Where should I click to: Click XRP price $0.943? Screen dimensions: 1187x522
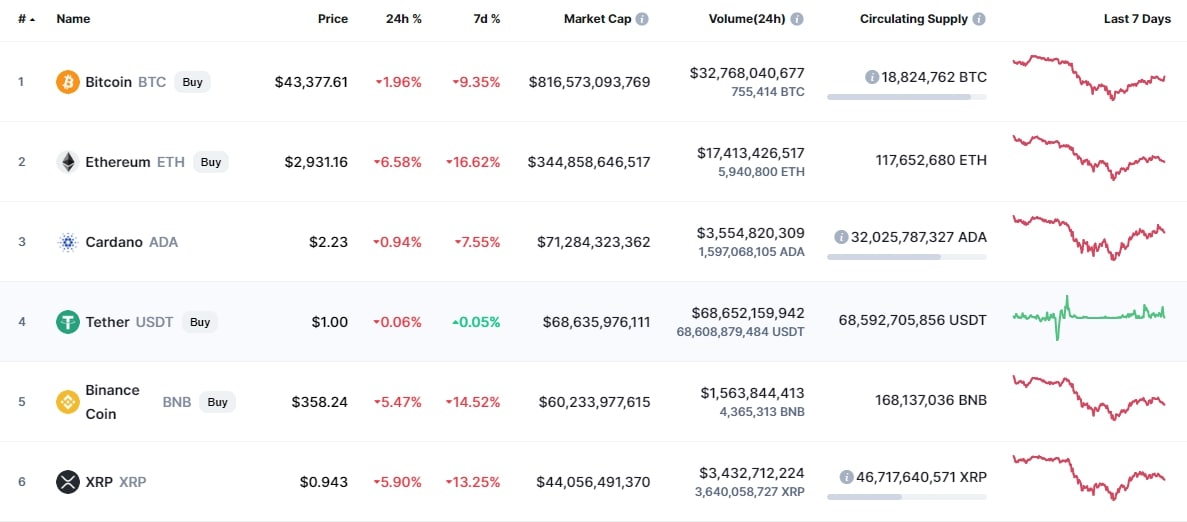point(323,482)
